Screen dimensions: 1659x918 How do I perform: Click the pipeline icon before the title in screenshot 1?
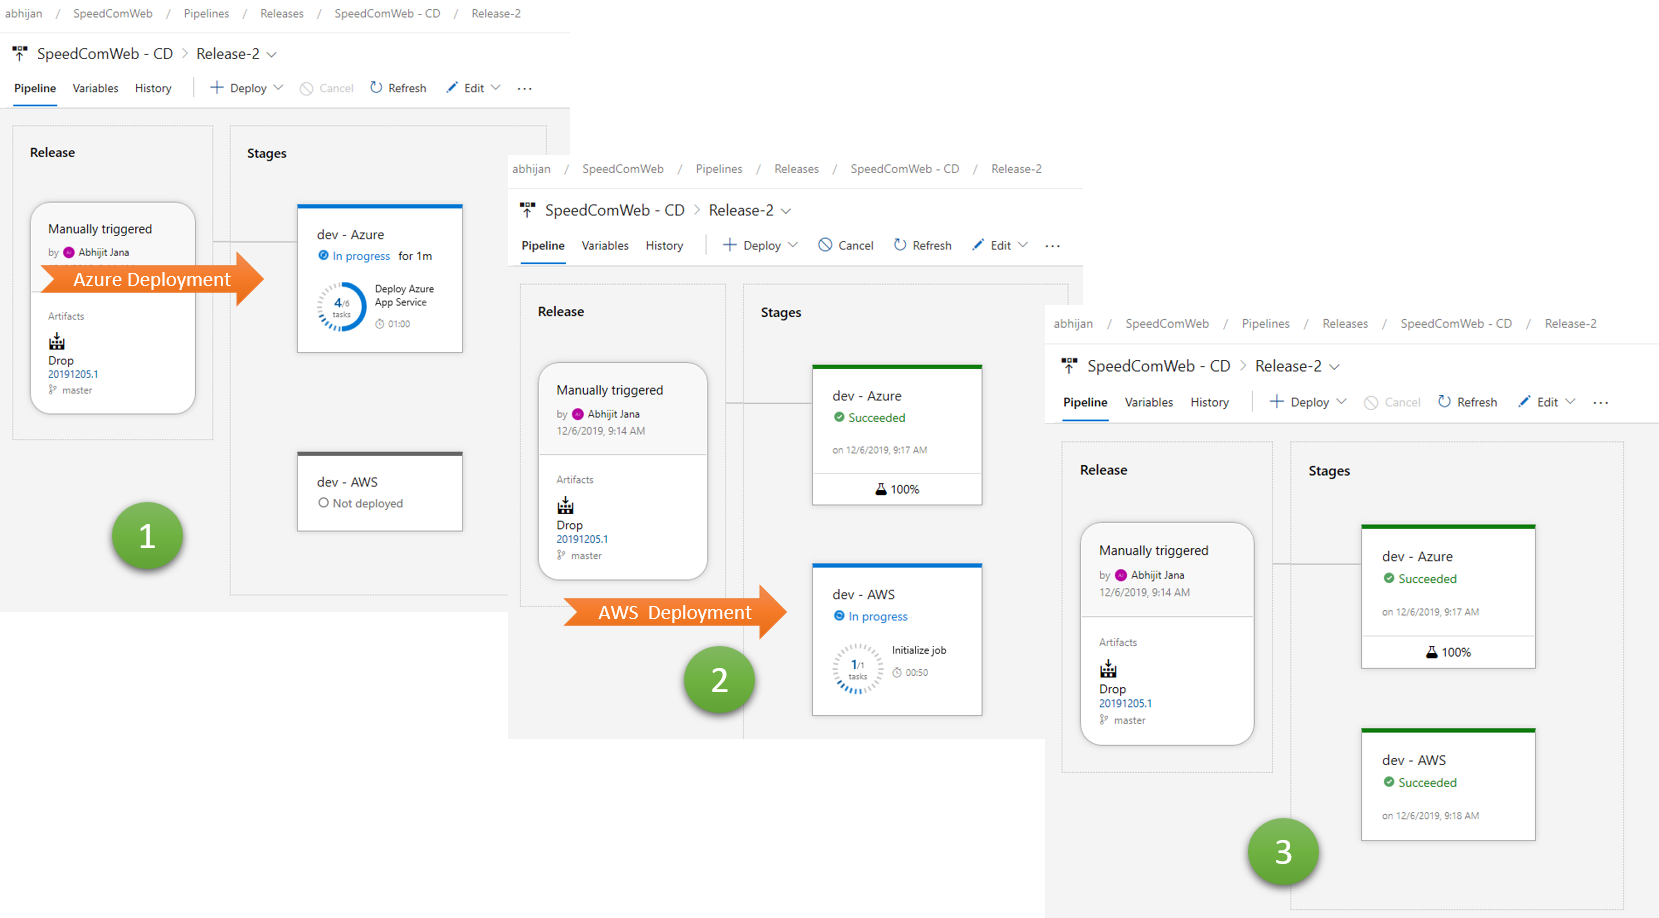click(x=20, y=54)
